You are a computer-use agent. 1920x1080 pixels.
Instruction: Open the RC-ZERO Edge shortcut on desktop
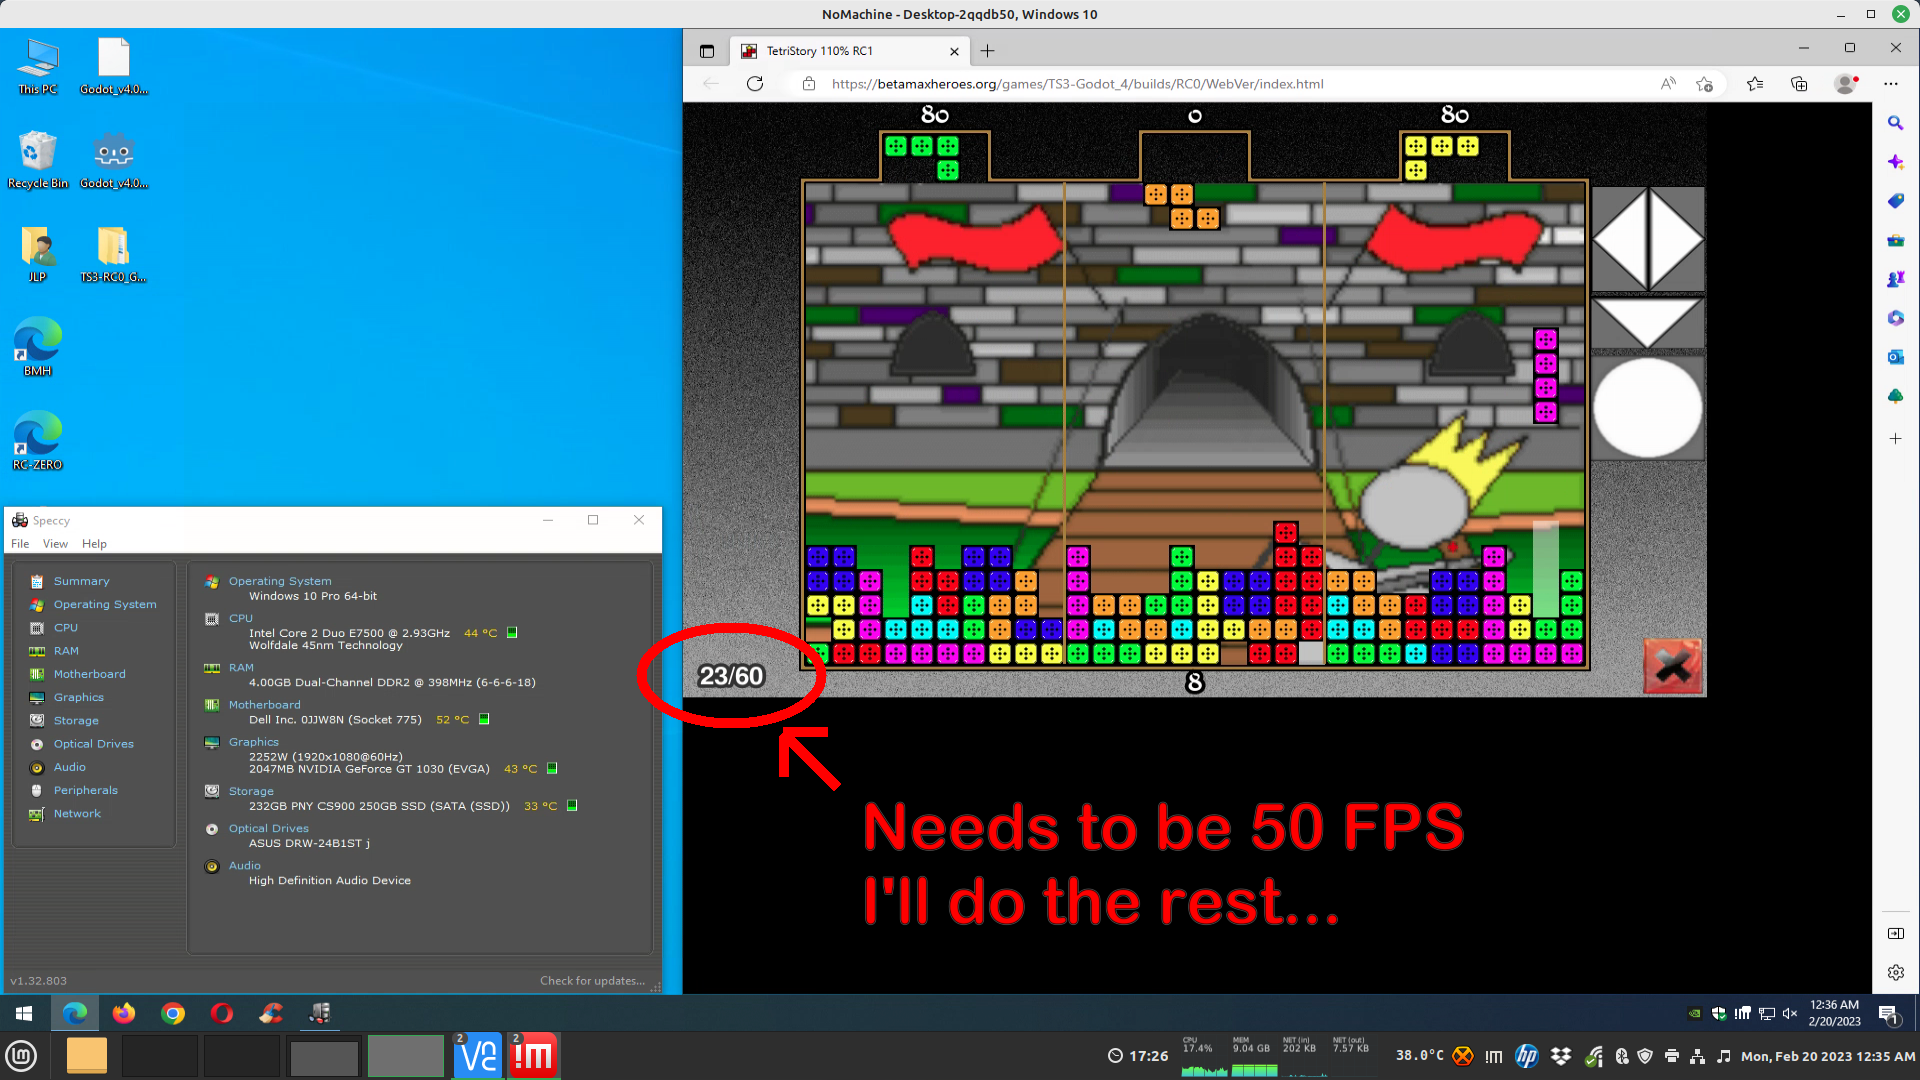click(38, 441)
